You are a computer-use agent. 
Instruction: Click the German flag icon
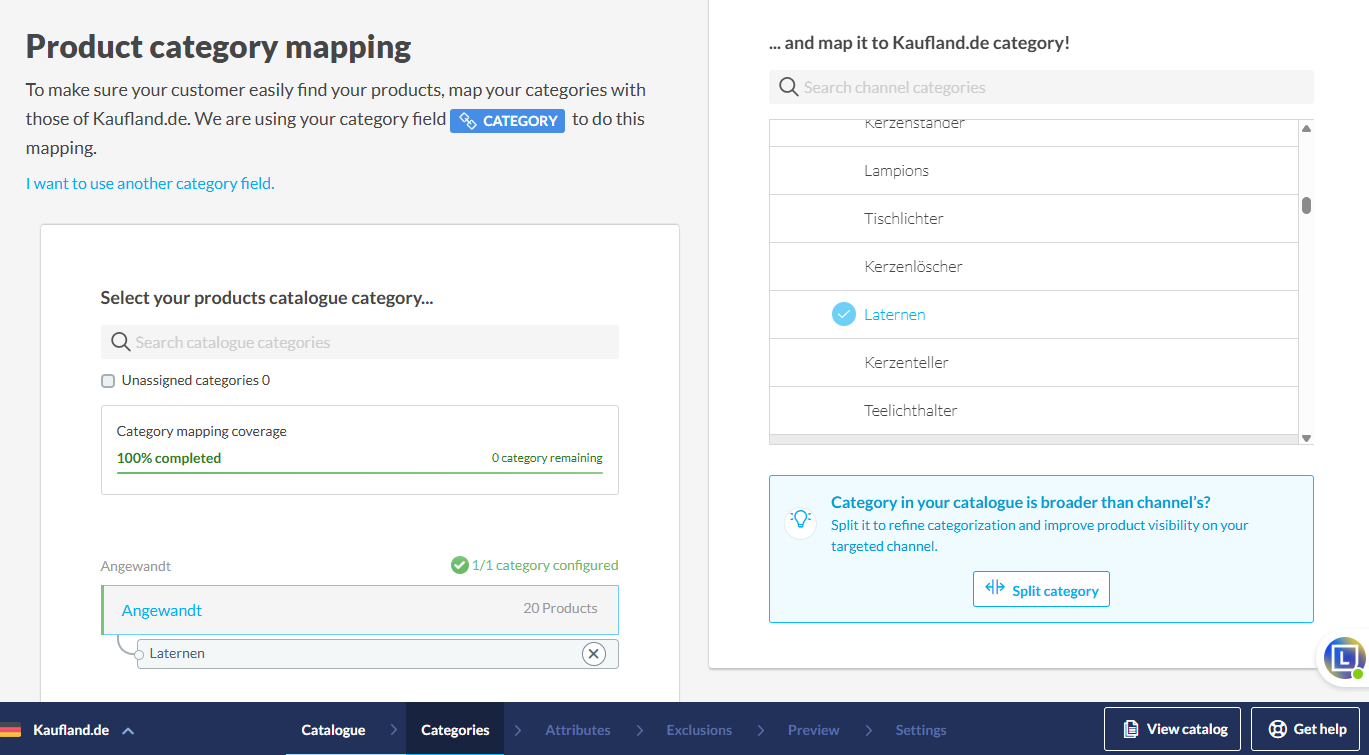coord(11,730)
